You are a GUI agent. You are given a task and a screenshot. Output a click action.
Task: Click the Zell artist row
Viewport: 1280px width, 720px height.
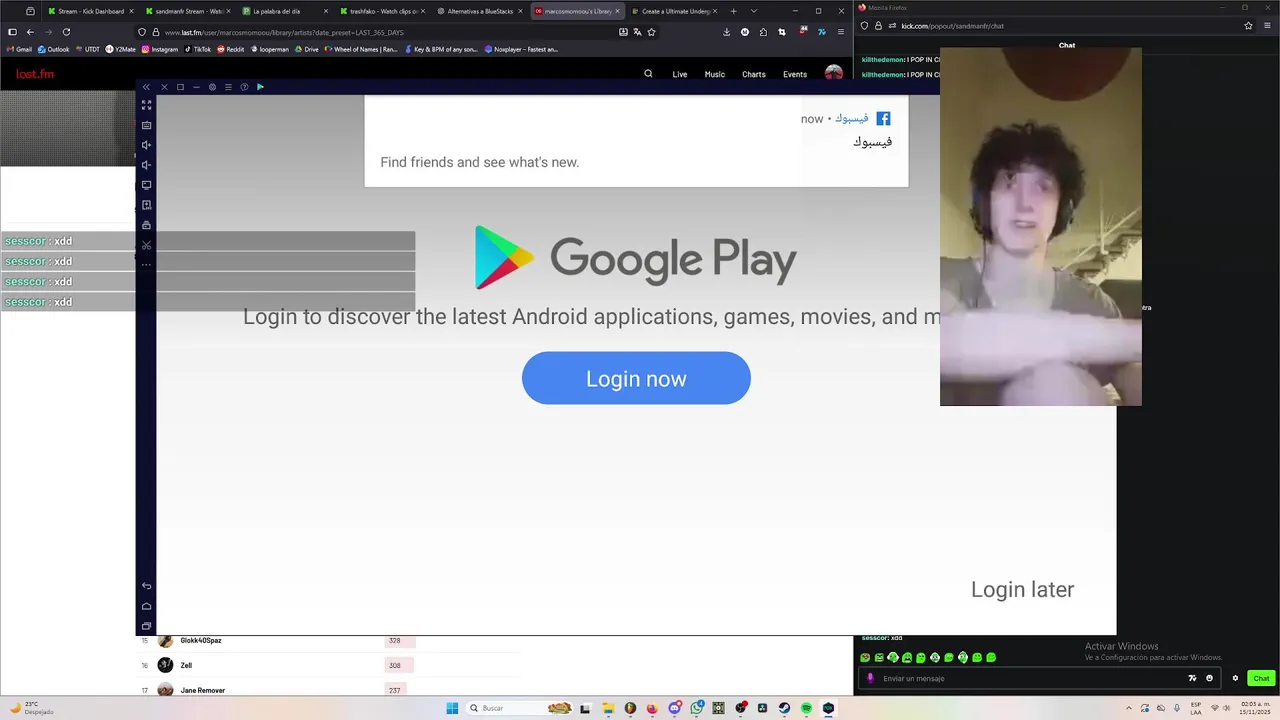(330, 665)
